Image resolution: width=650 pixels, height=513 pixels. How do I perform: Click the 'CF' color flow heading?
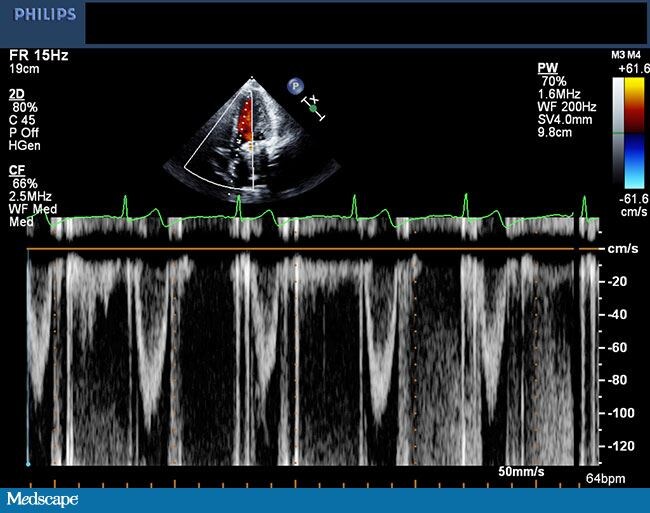tap(17, 170)
